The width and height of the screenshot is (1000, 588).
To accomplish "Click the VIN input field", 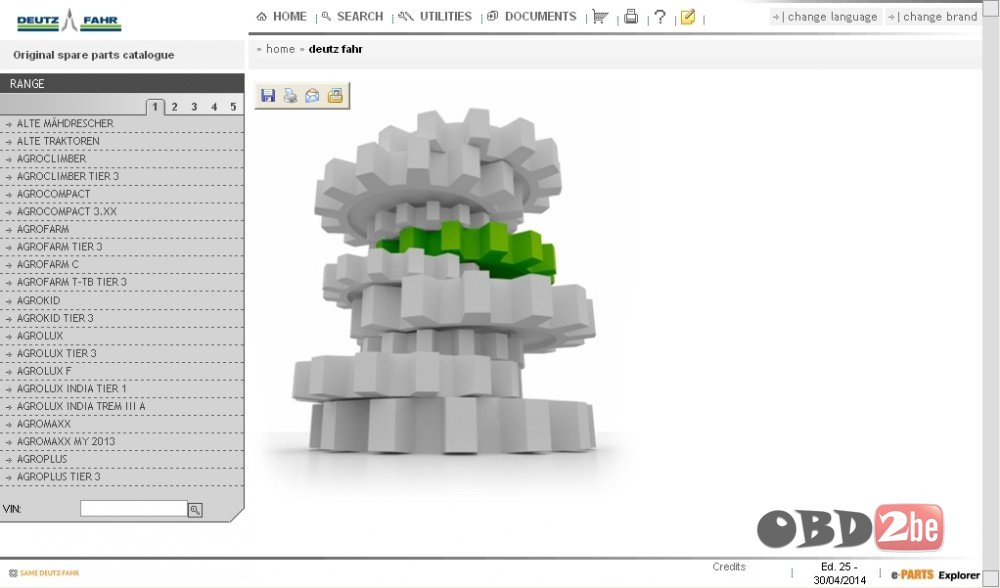I will point(134,508).
